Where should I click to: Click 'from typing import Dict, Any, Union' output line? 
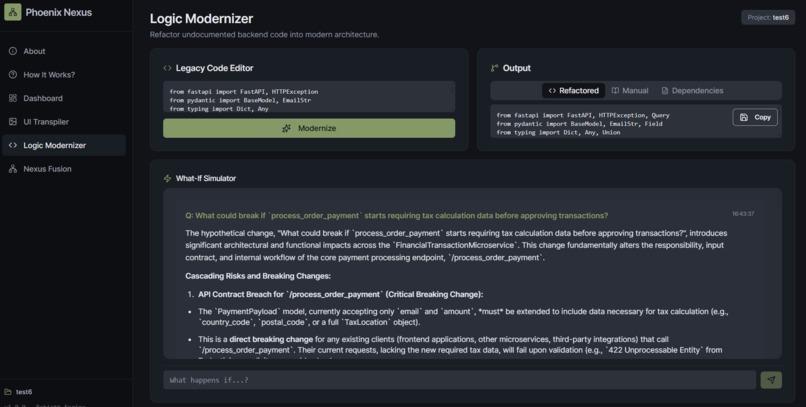click(558, 133)
